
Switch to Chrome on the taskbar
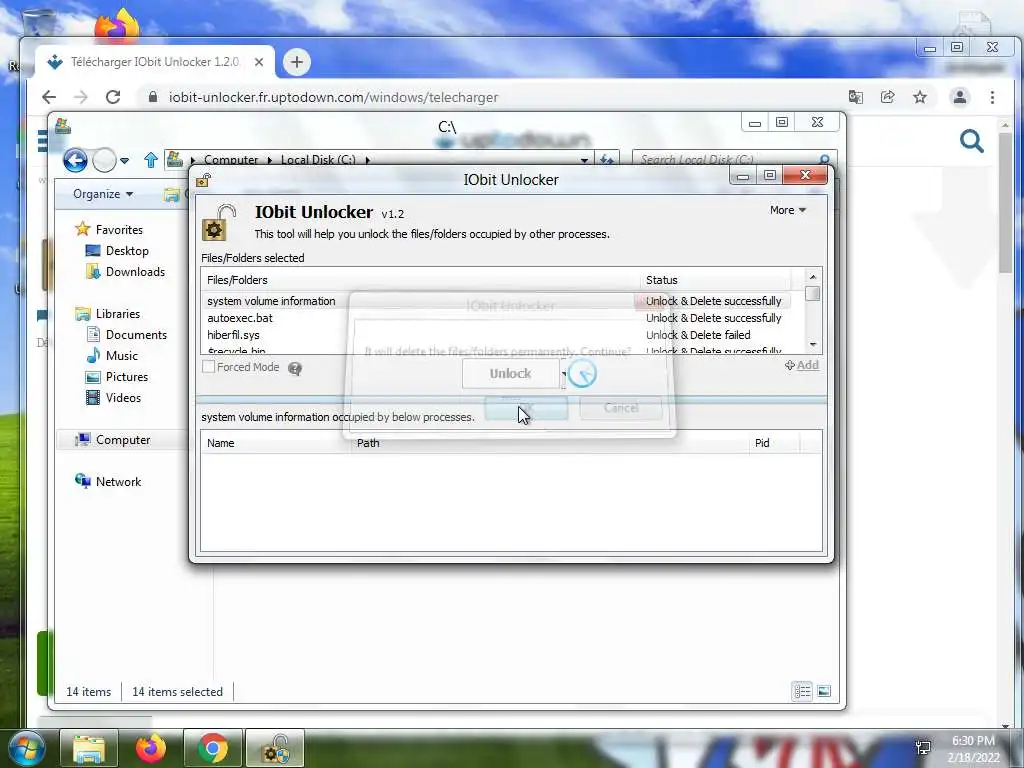tap(213, 748)
